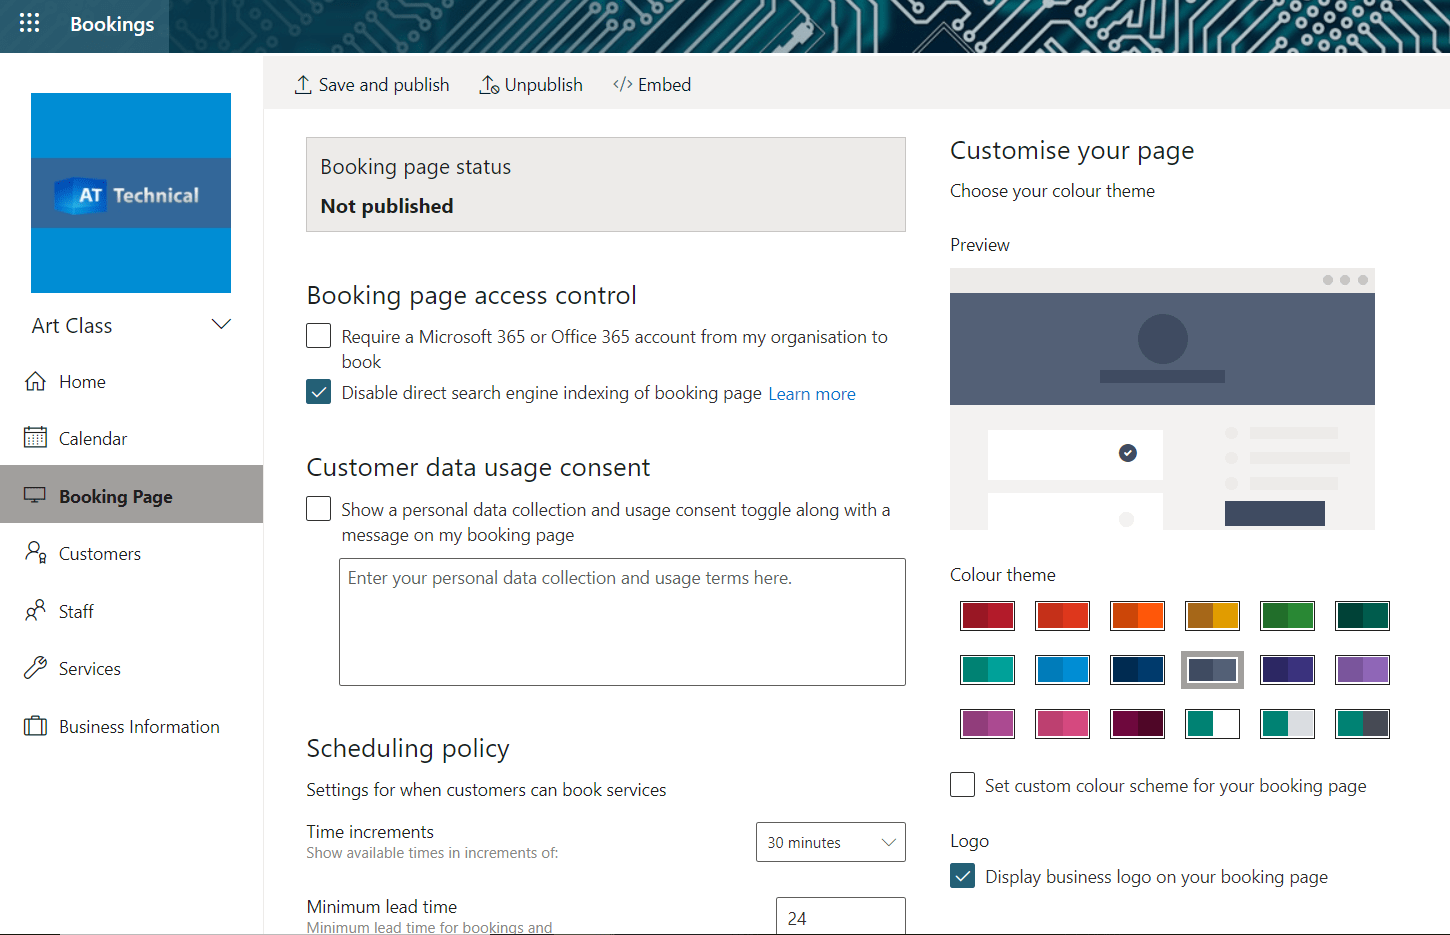Collapse the Art Class business selector

point(220,324)
